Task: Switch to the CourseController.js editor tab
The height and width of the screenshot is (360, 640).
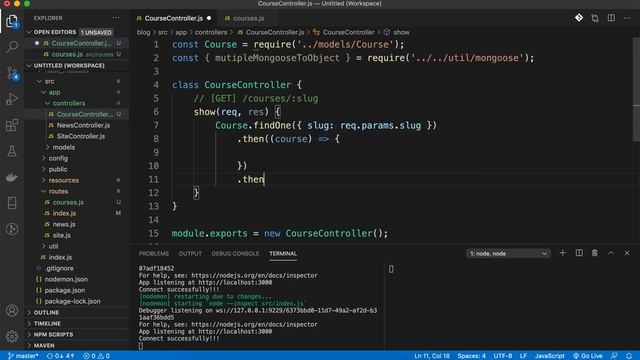Action: coord(173,18)
